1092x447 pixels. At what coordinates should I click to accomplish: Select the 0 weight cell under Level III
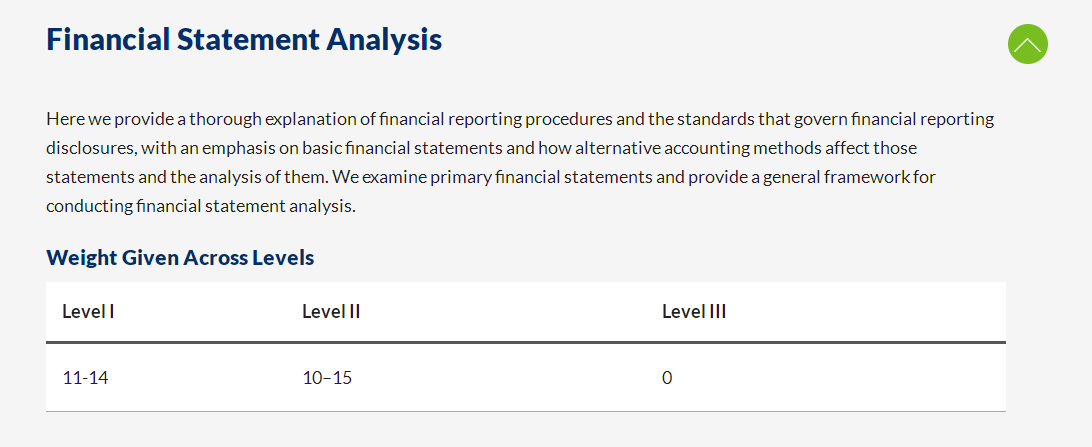(x=666, y=378)
